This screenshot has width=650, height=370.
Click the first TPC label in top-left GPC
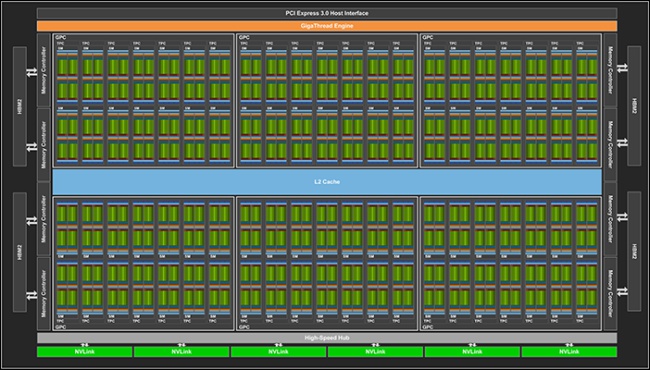pyautogui.click(x=60, y=43)
